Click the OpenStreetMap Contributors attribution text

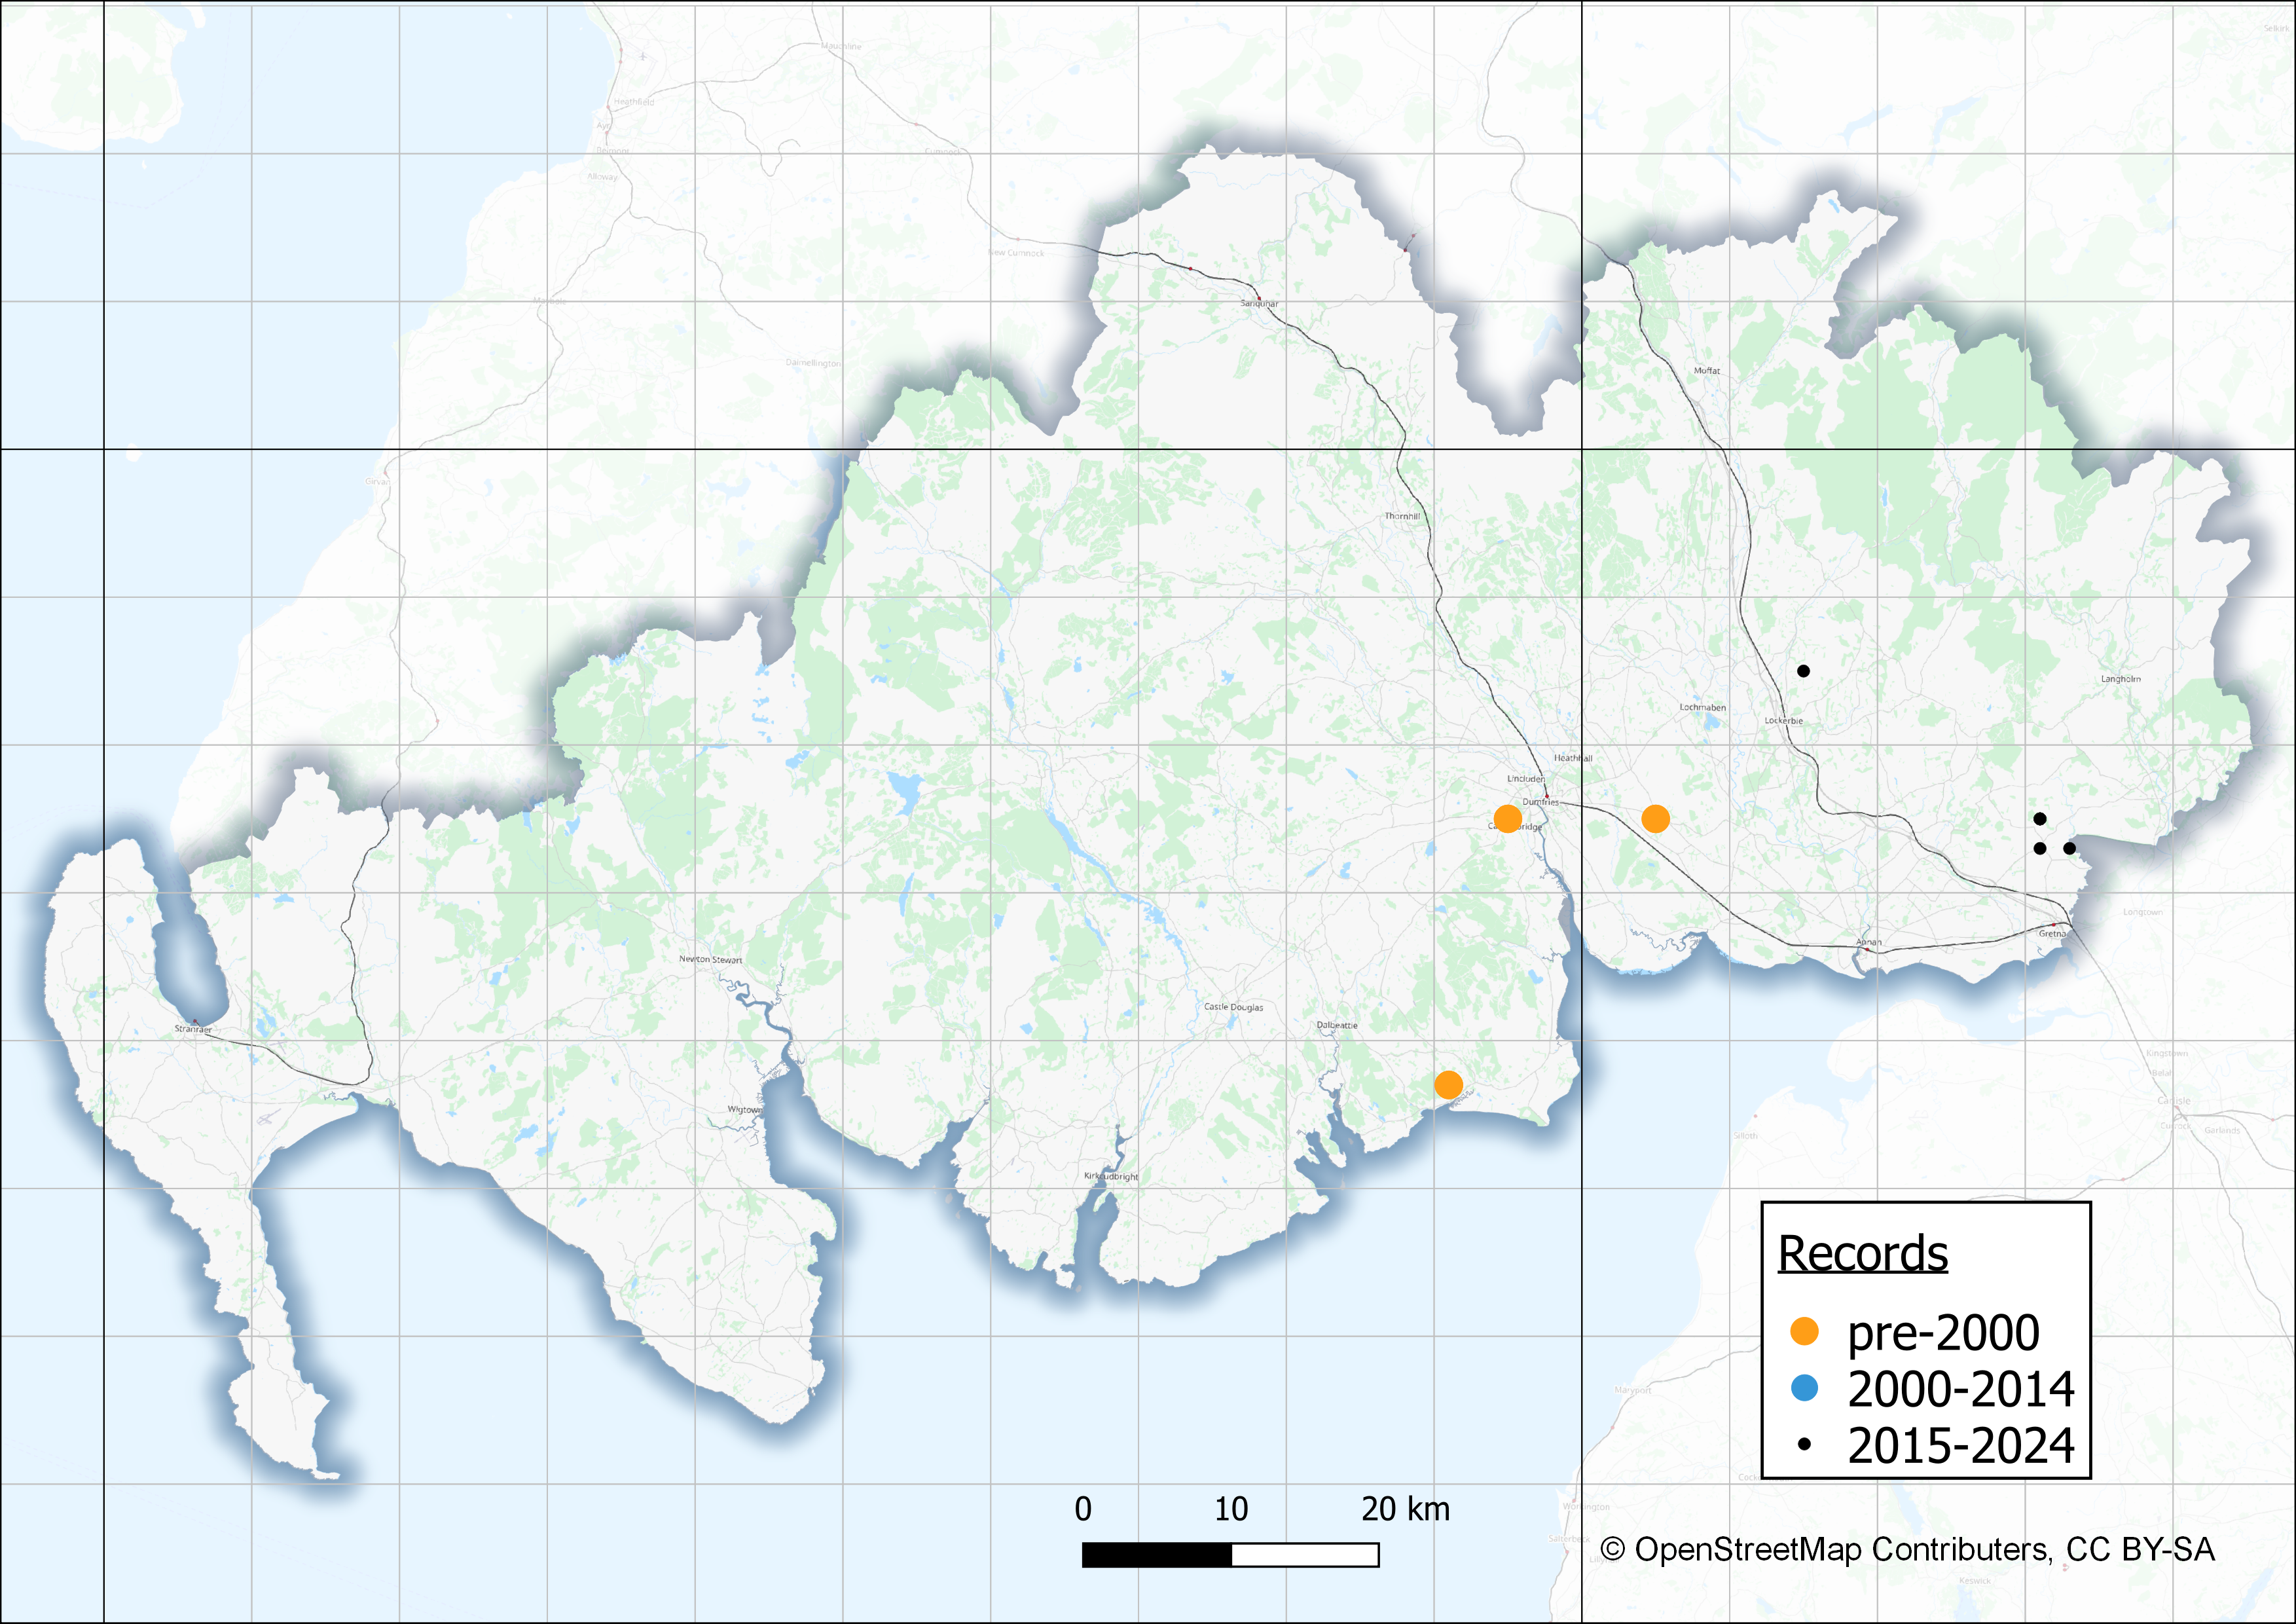(x=1907, y=1549)
